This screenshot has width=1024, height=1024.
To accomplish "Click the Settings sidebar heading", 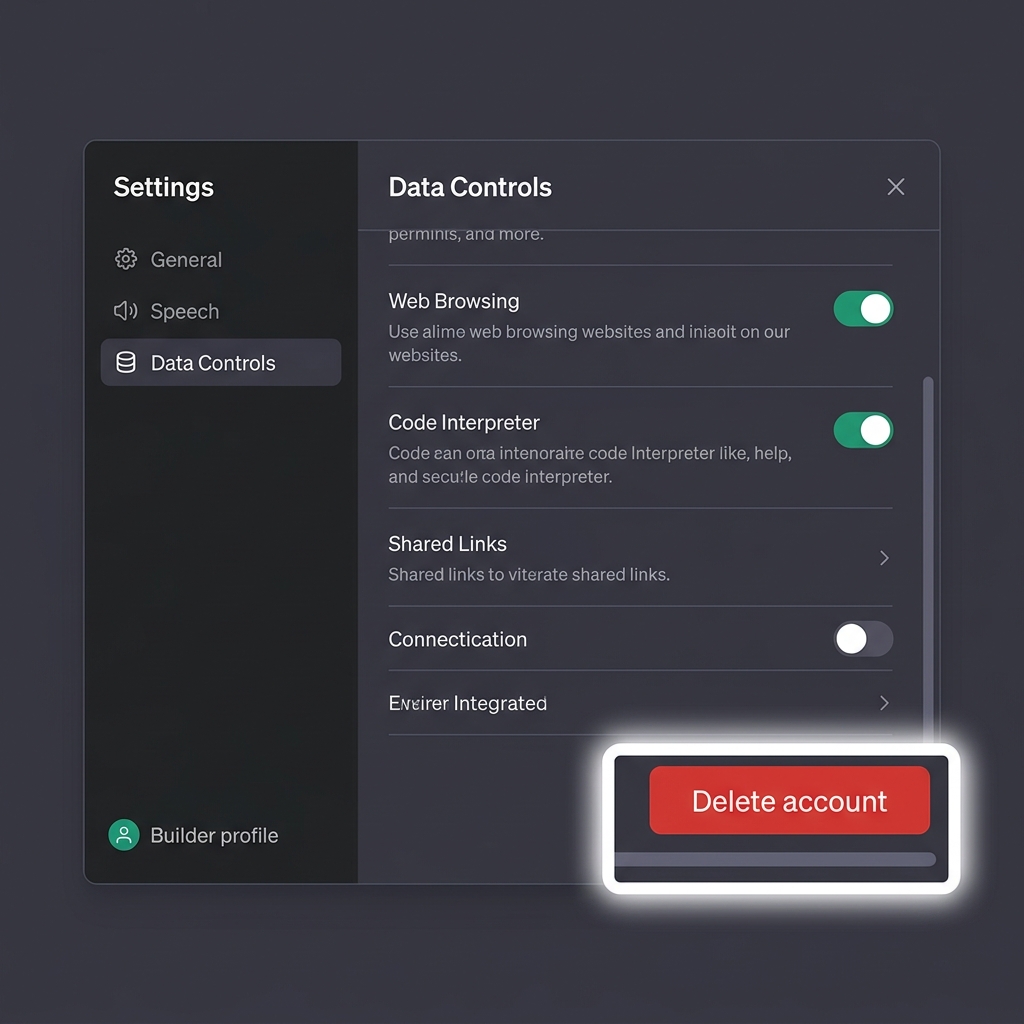I will [163, 187].
